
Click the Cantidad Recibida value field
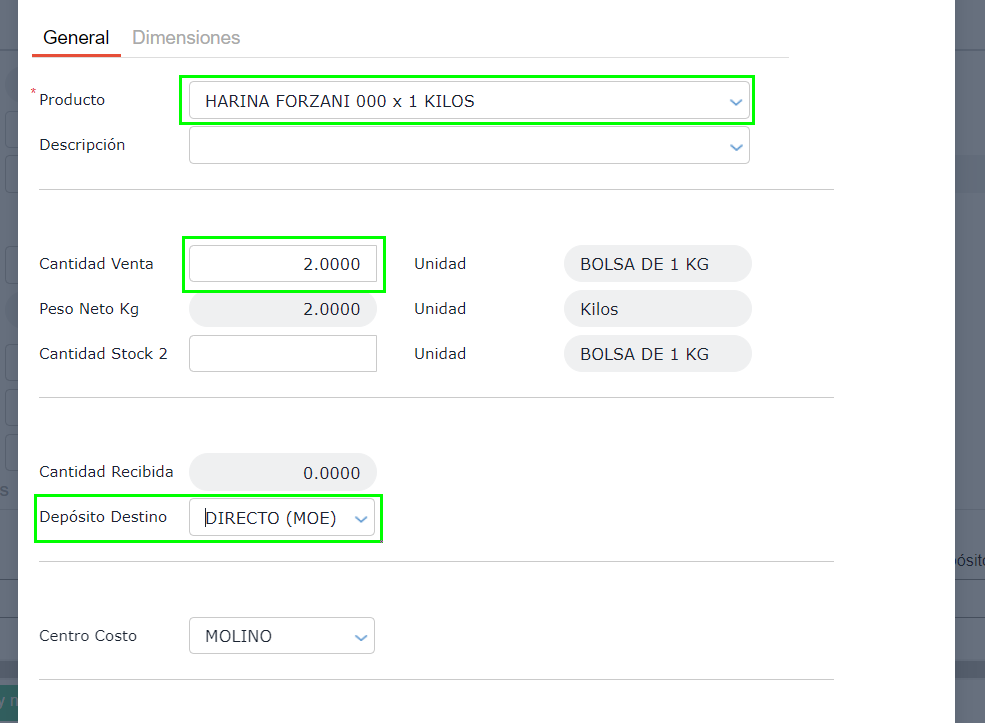coord(283,472)
